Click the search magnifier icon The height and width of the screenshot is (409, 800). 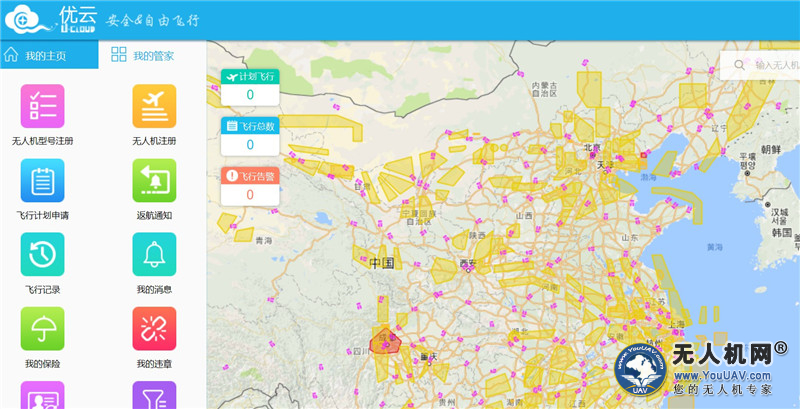pos(739,65)
